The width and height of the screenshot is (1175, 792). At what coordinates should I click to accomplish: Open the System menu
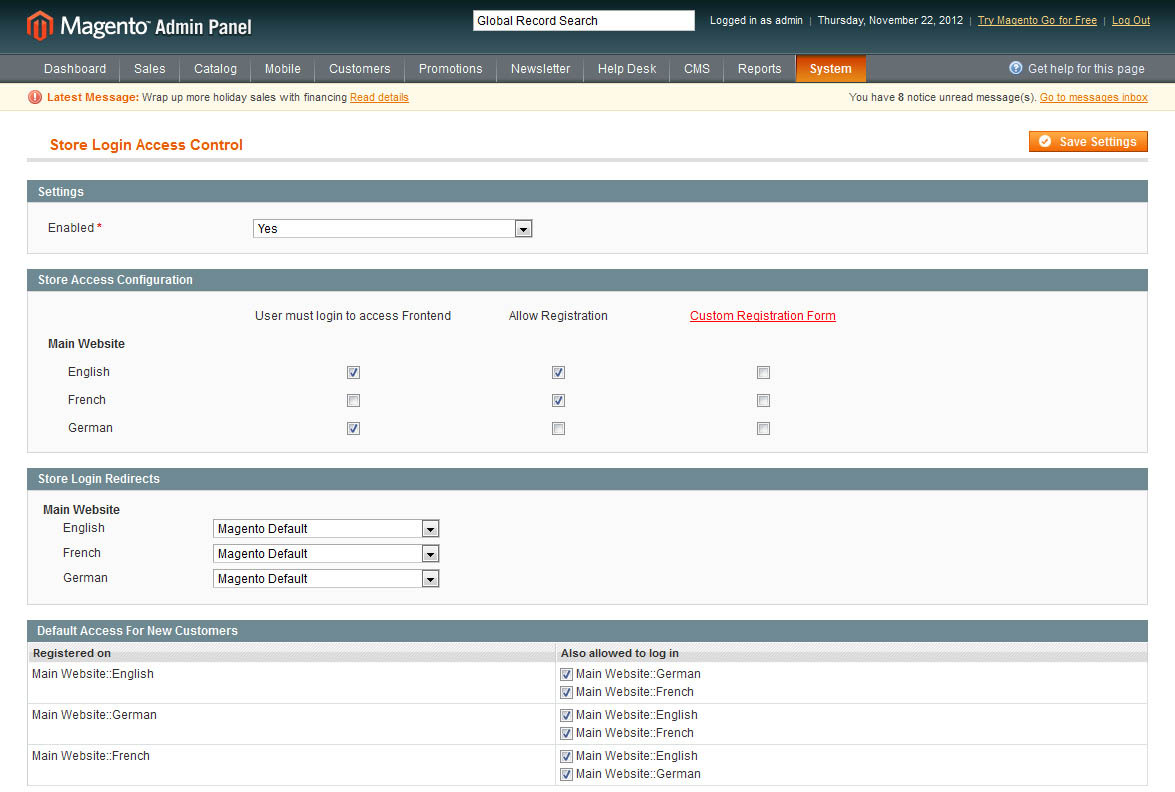tap(830, 69)
